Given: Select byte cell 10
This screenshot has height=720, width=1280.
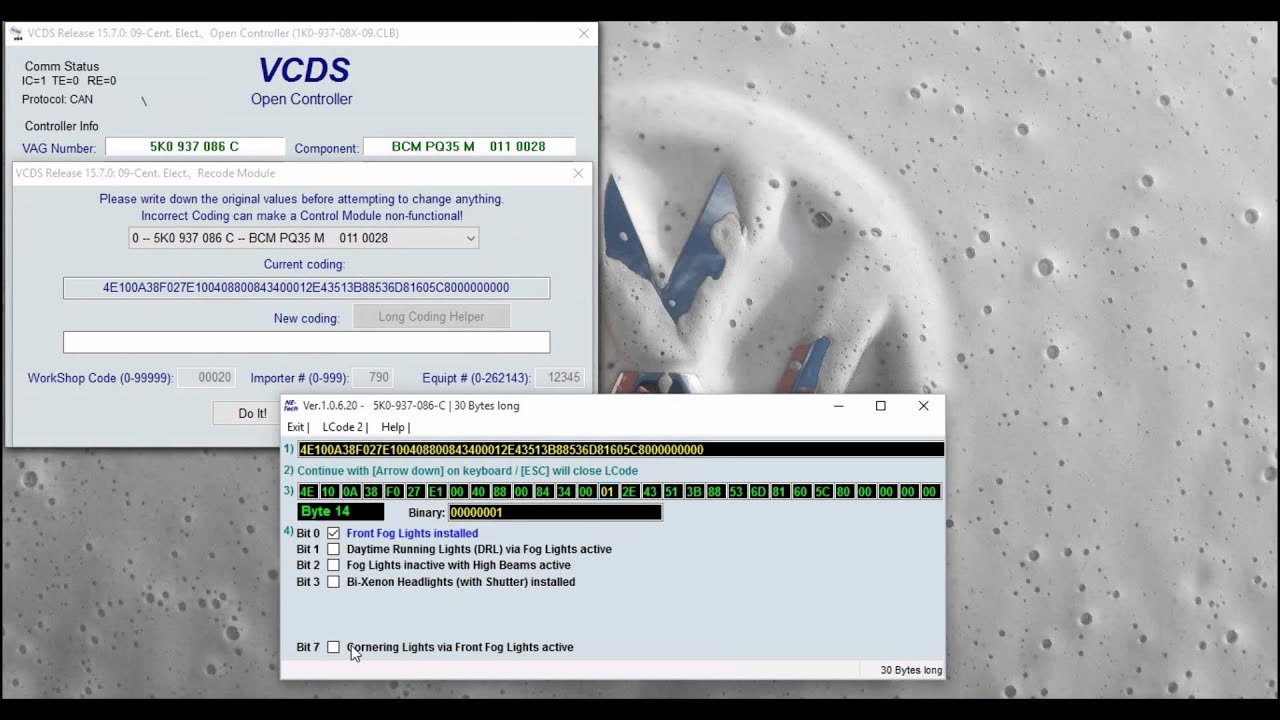Looking at the screenshot, I should pyautogui.click(x=329, y=491).
